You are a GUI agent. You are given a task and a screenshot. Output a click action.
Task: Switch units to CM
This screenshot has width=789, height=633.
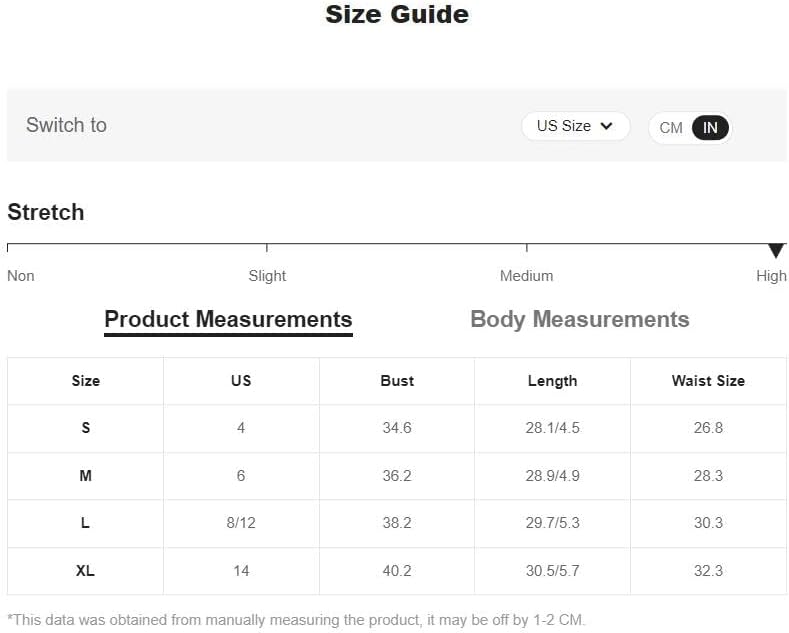point(671,128)
